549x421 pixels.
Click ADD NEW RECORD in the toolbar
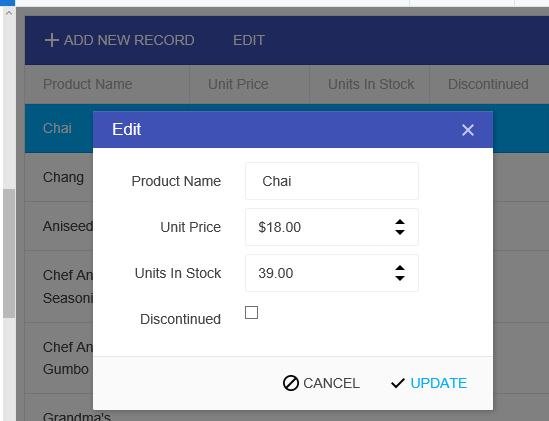pyautogui.click(x=119, y=40)
